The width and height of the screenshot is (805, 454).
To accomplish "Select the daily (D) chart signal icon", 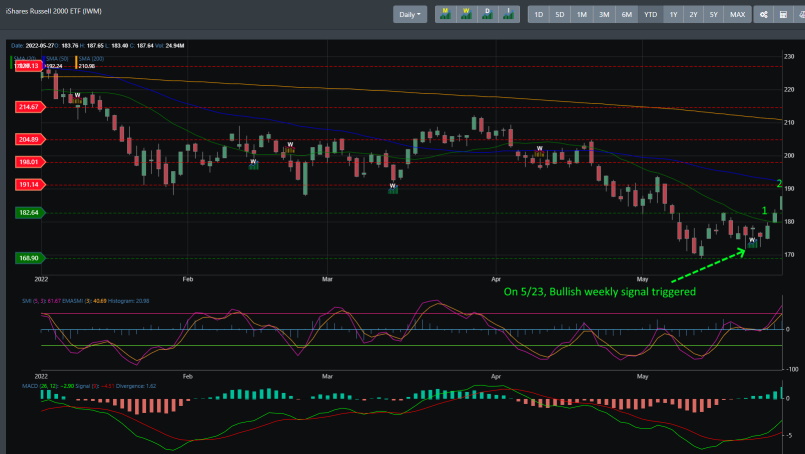I will [x=487, y=14].
